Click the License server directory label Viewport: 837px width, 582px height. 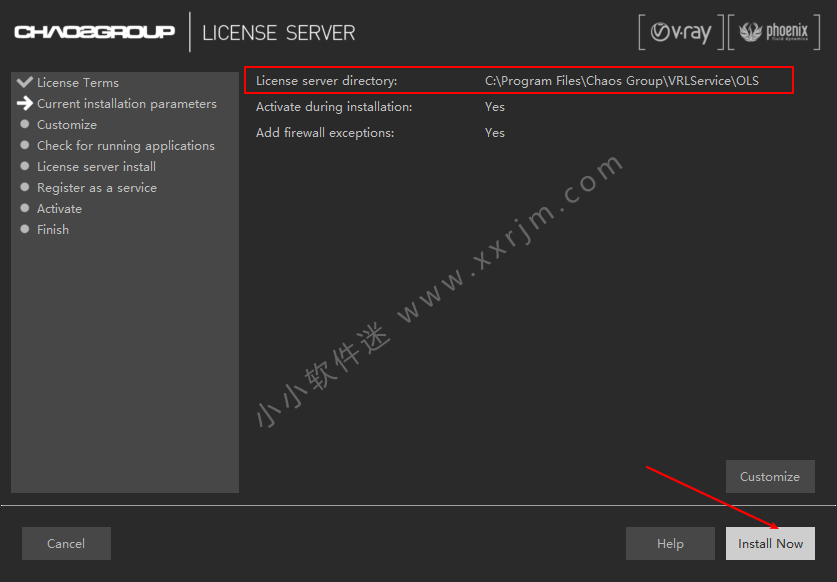(327, 81)
